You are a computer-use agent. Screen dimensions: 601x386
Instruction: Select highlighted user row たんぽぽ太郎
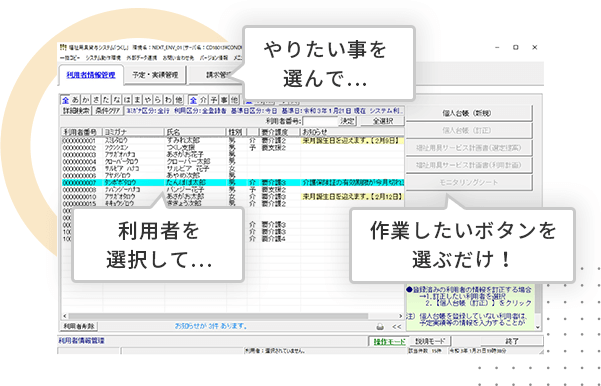point(233,182)
